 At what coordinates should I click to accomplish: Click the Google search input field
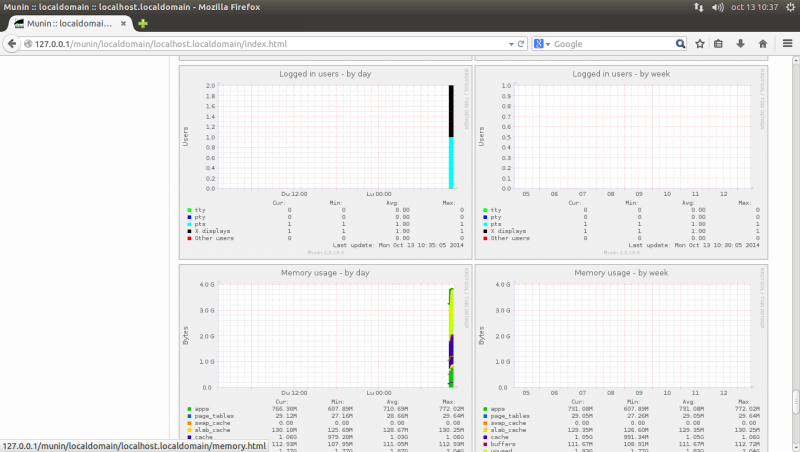tap(612, 44)
